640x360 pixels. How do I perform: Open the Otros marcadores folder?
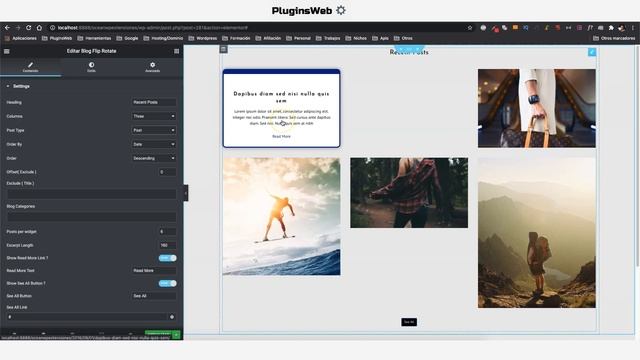pyautogui.click(x=614, y=38)
